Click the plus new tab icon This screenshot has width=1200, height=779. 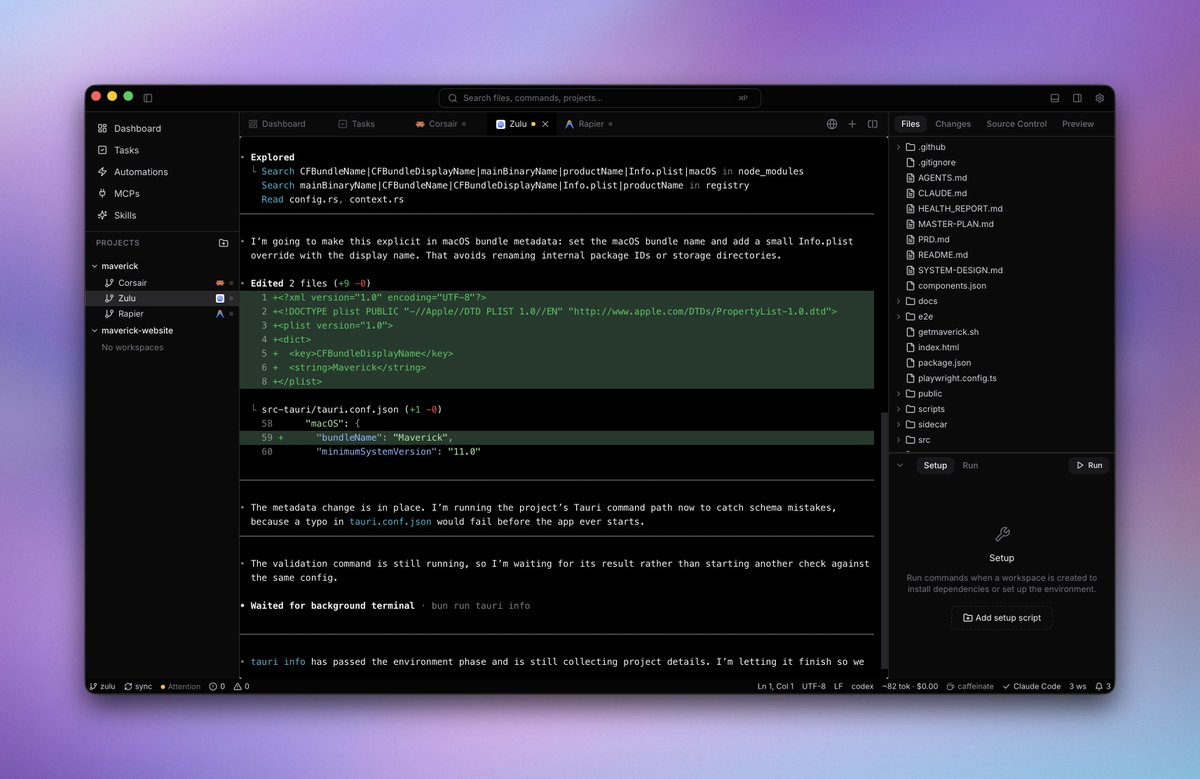[852, 124]
